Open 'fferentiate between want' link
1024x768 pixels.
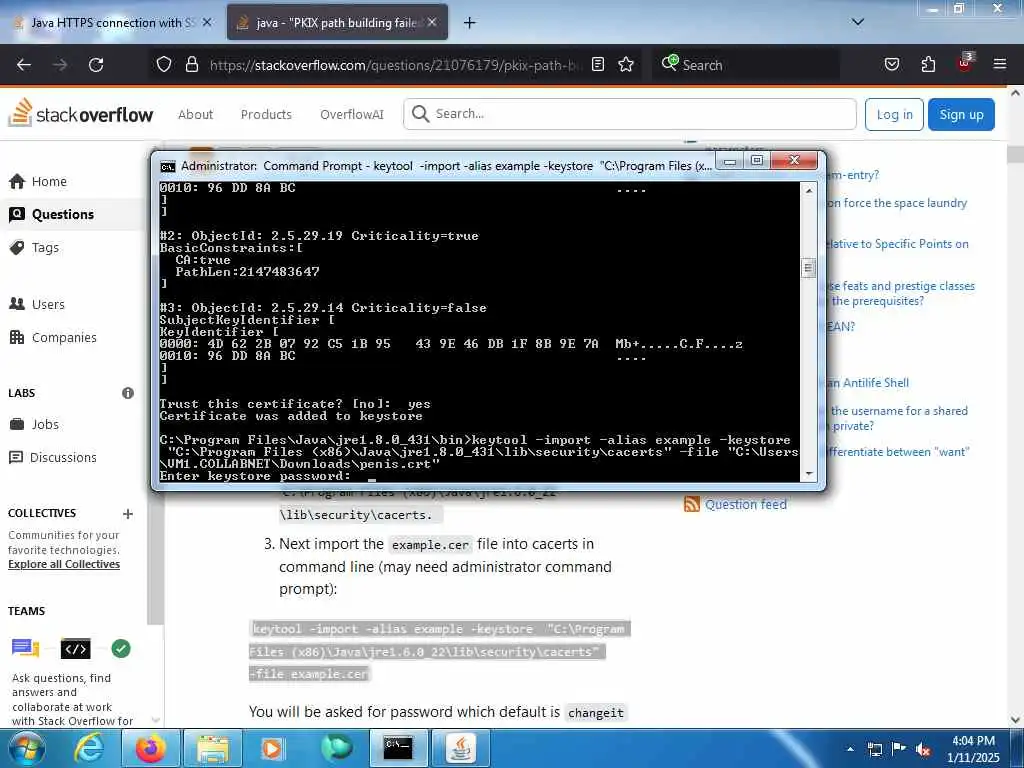[x=898, y=452]
